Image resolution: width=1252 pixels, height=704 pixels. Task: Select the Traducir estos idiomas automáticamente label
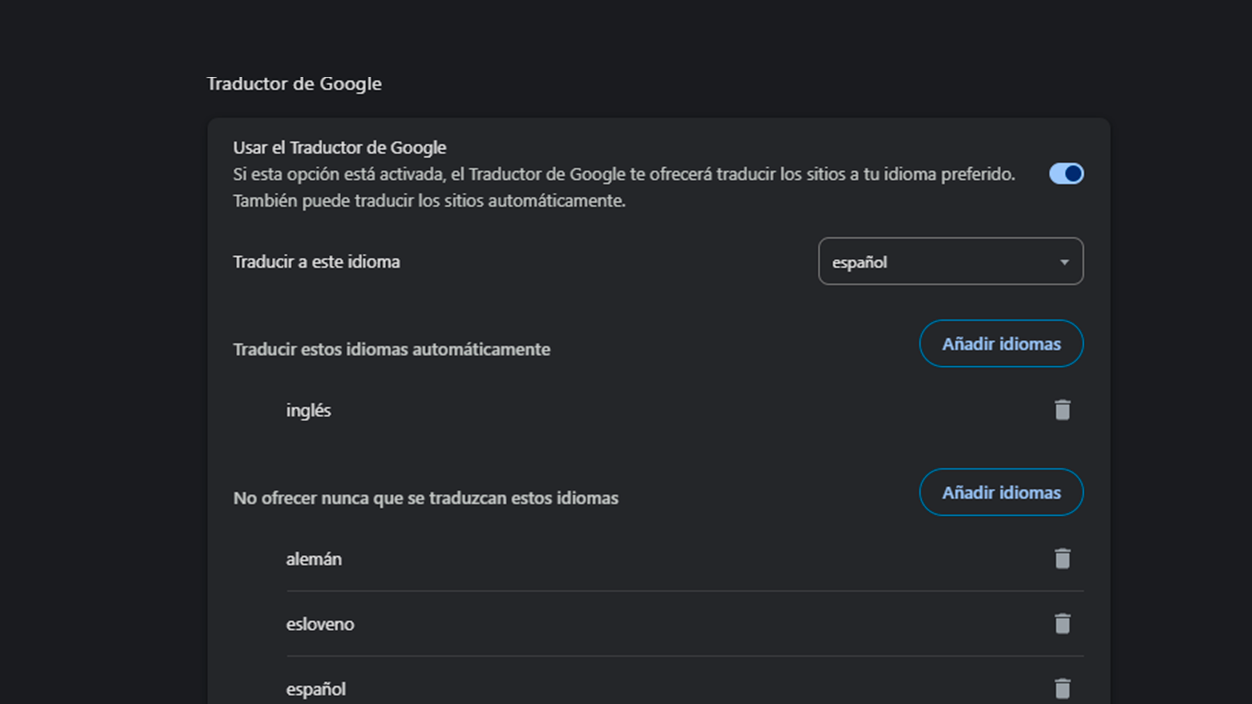tap(391, 349)
